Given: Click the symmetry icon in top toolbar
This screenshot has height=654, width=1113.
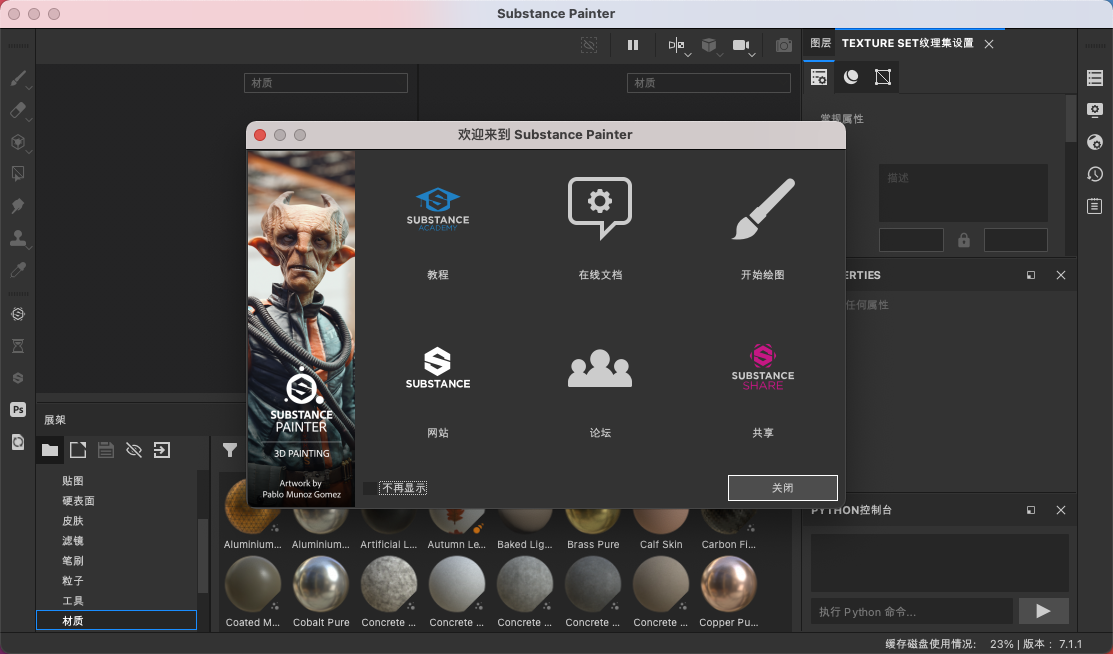Looking at the screenshot, I should (x=676, y=45).
